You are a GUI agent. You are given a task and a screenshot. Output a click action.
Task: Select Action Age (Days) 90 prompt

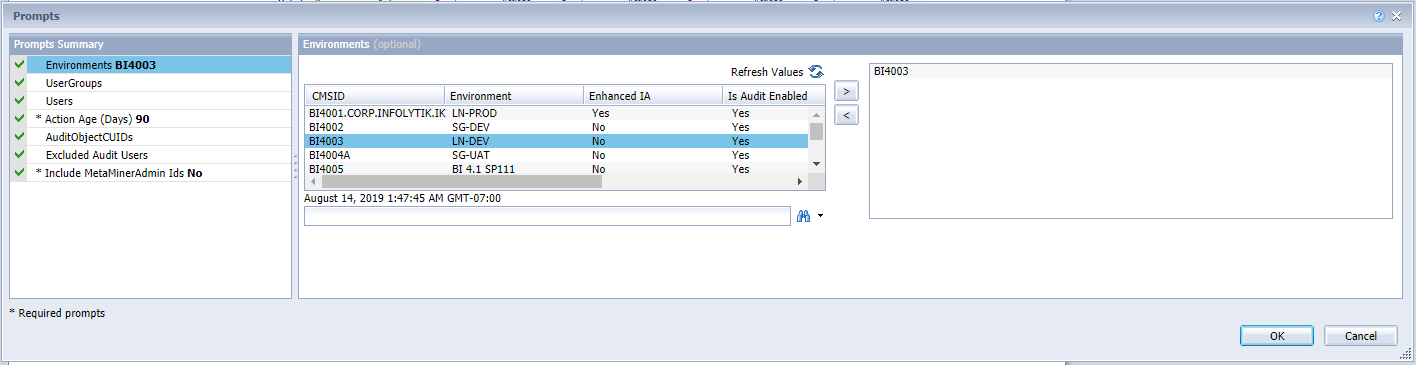pos(151,119)
